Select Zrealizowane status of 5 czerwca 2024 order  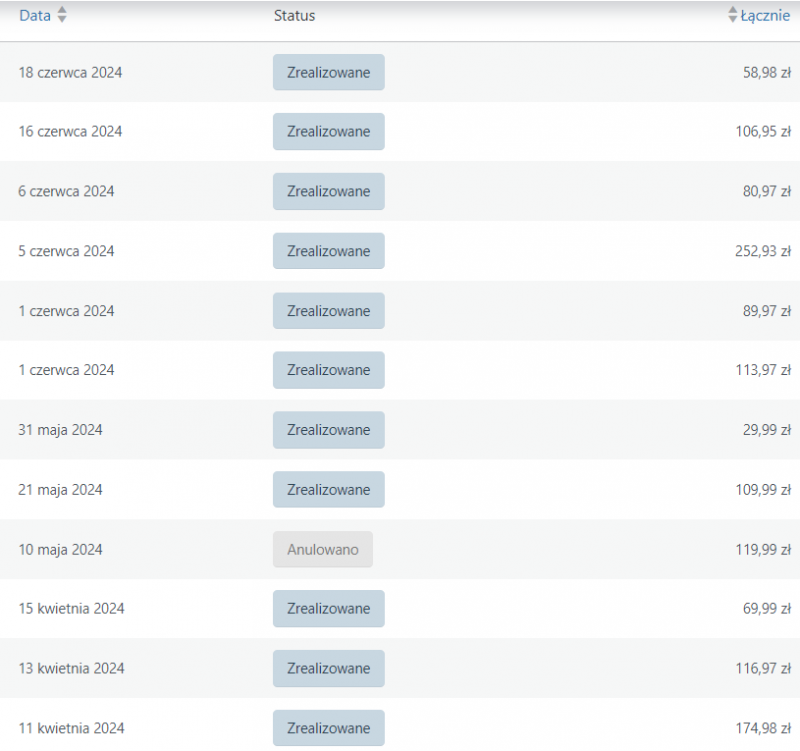(328, 251)
